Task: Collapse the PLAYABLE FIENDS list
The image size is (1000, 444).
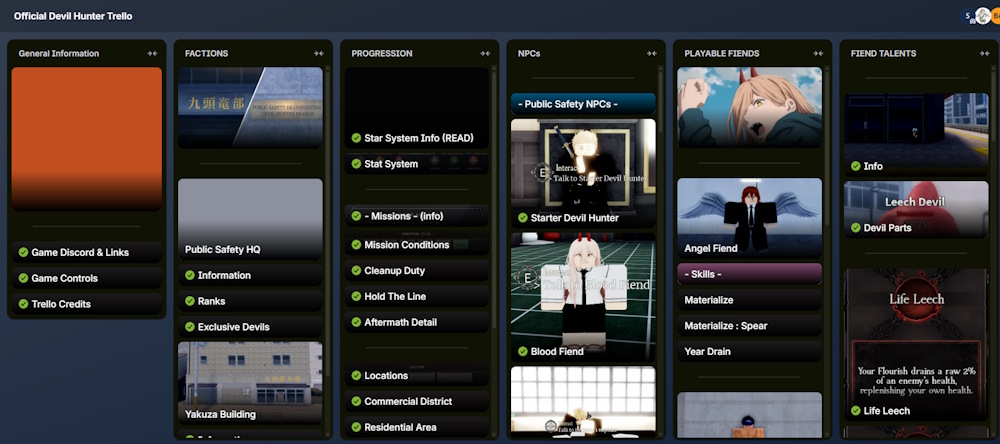Action: 818,54
